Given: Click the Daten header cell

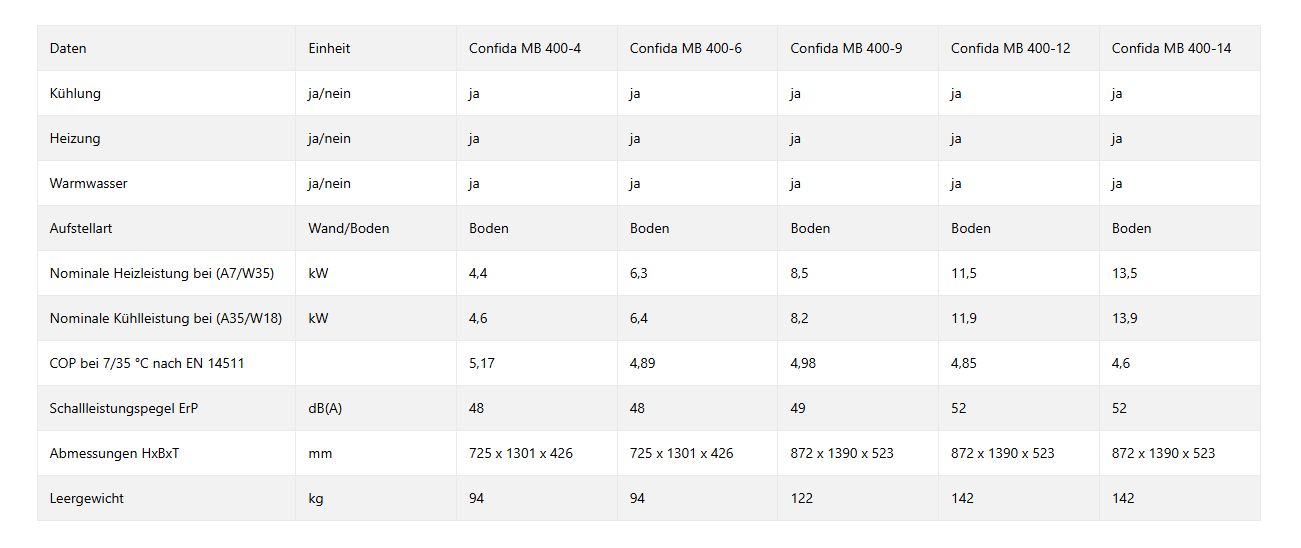Looking at the screenshot, I should 68,48.
